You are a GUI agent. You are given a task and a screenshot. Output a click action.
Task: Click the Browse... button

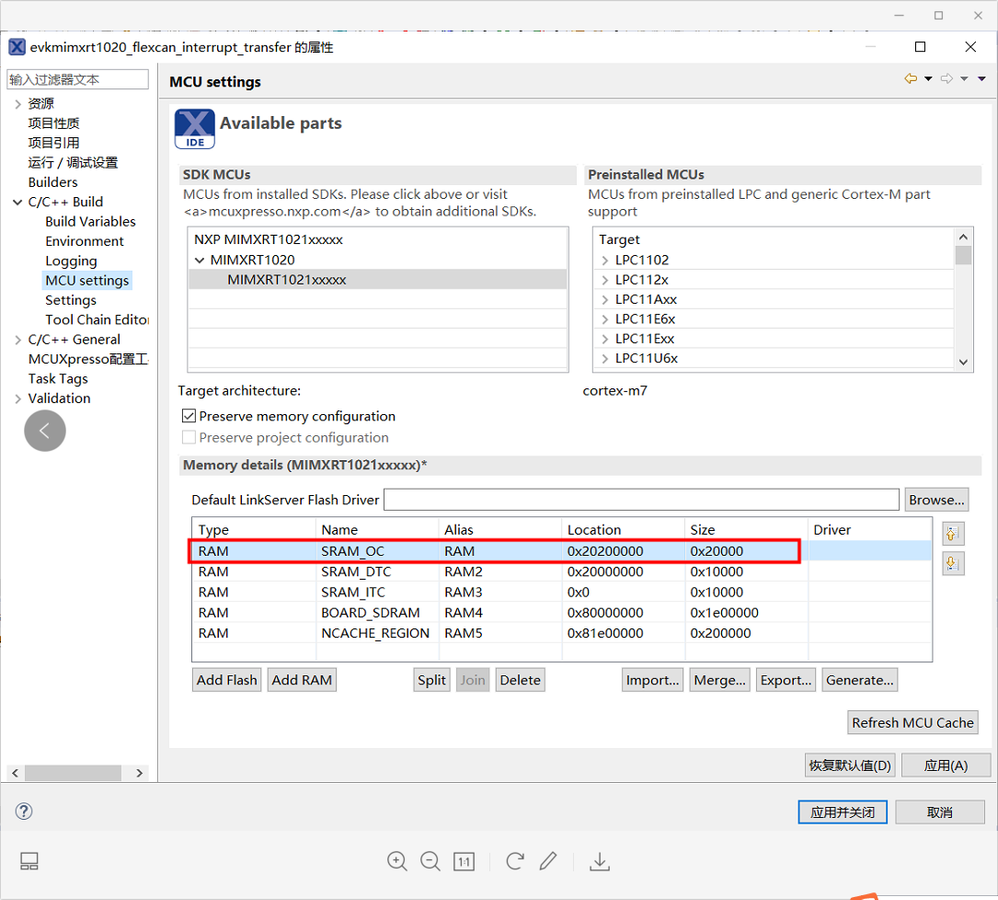[x=936, y=500]
